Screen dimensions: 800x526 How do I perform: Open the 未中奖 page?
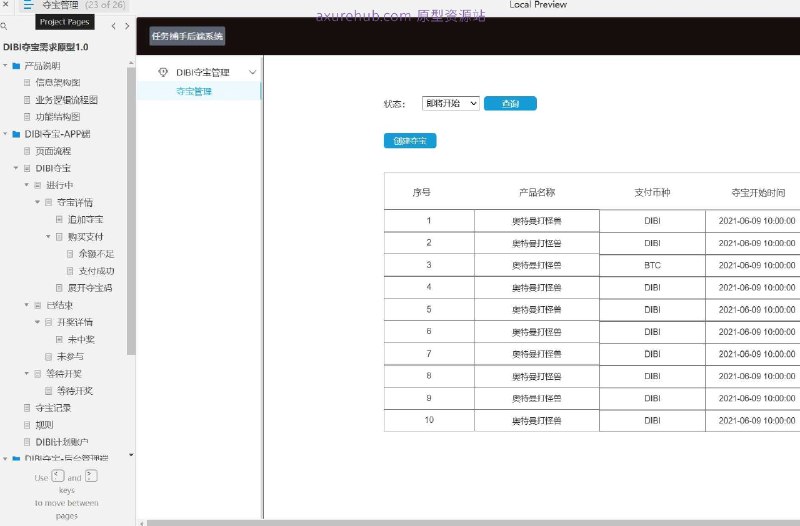pyautogui.click(x=81, y=339)
